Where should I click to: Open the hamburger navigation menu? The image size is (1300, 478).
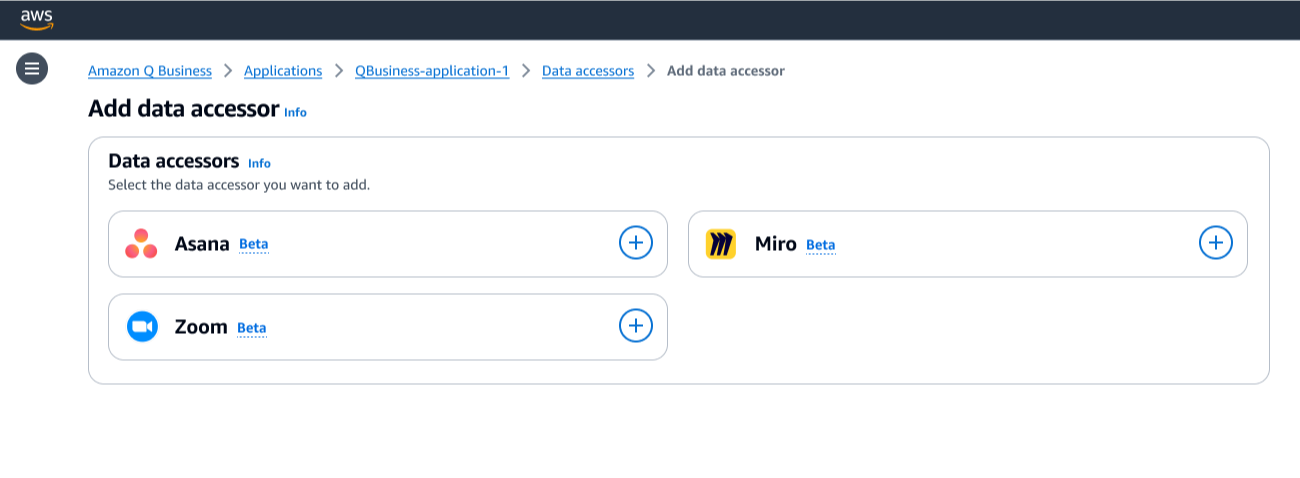pos(32,68)
